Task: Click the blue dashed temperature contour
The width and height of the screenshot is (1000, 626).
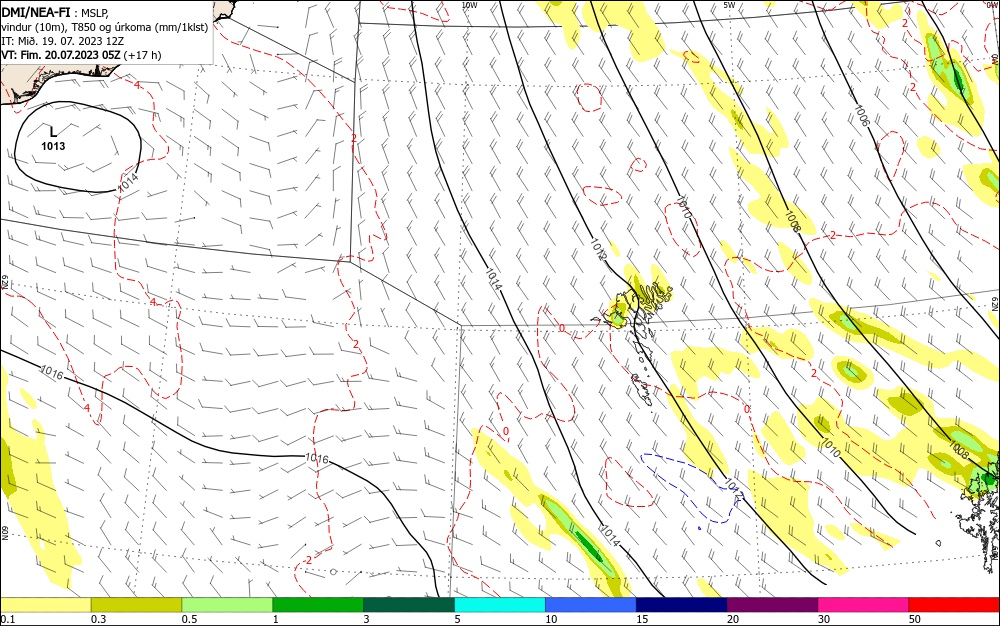Action: [690, 488]
